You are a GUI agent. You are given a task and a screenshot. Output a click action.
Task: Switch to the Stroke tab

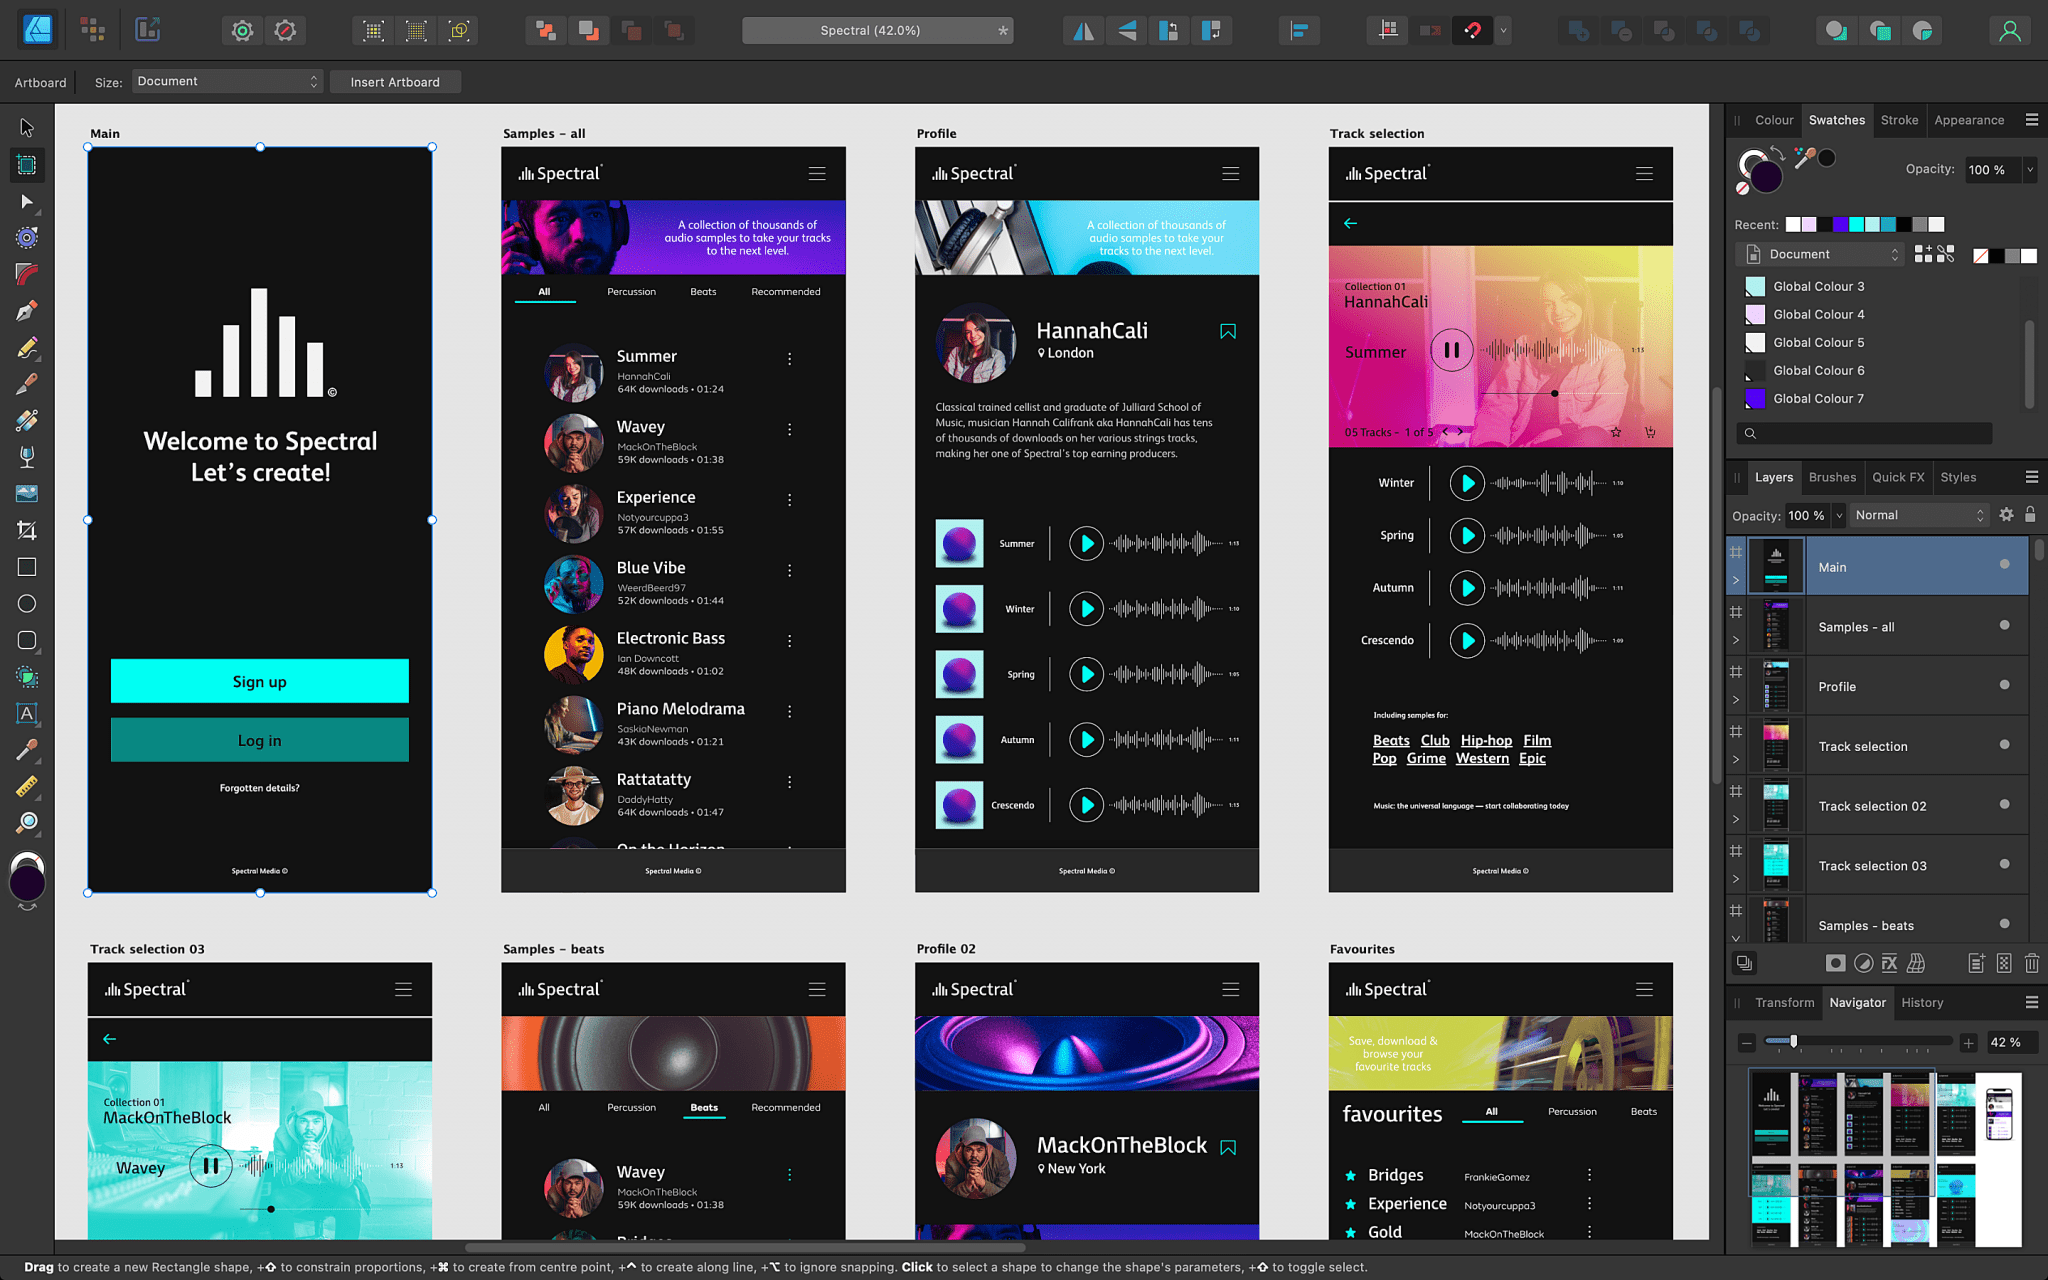coord(1899,120)
